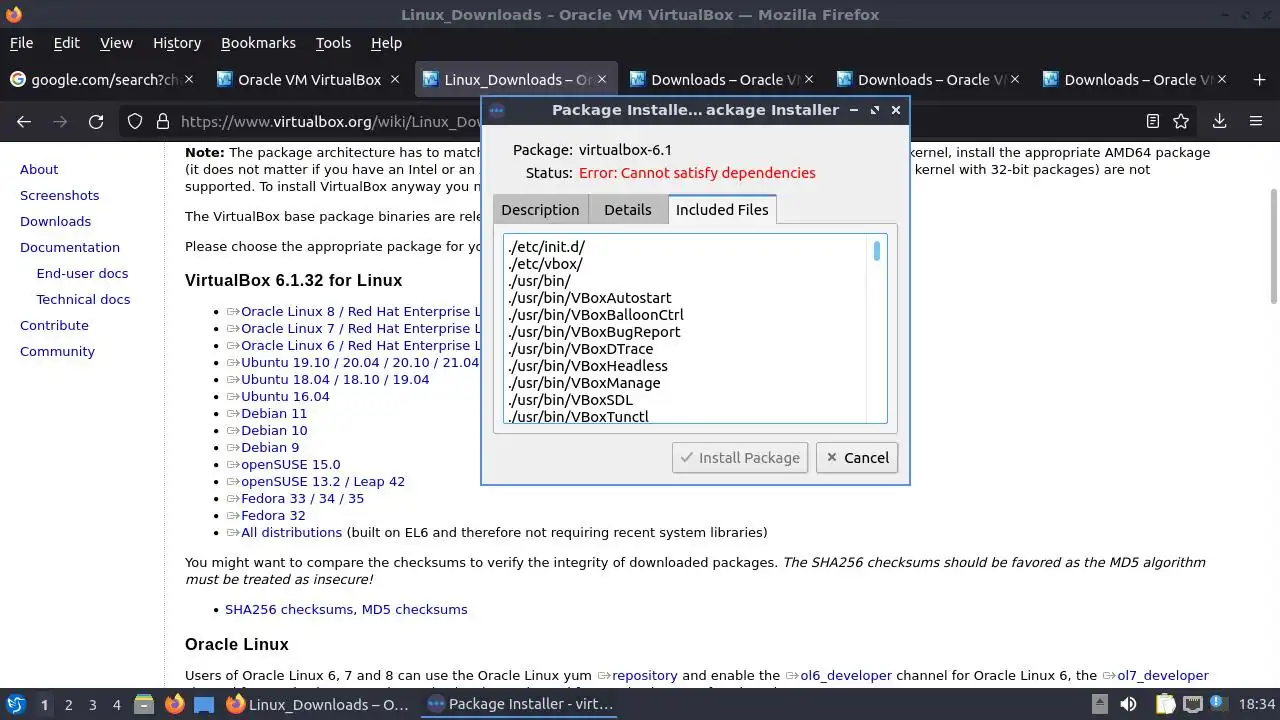Switch to virtual desktop 4
This screenshot has height=720, width=1280.
(116, 704)
